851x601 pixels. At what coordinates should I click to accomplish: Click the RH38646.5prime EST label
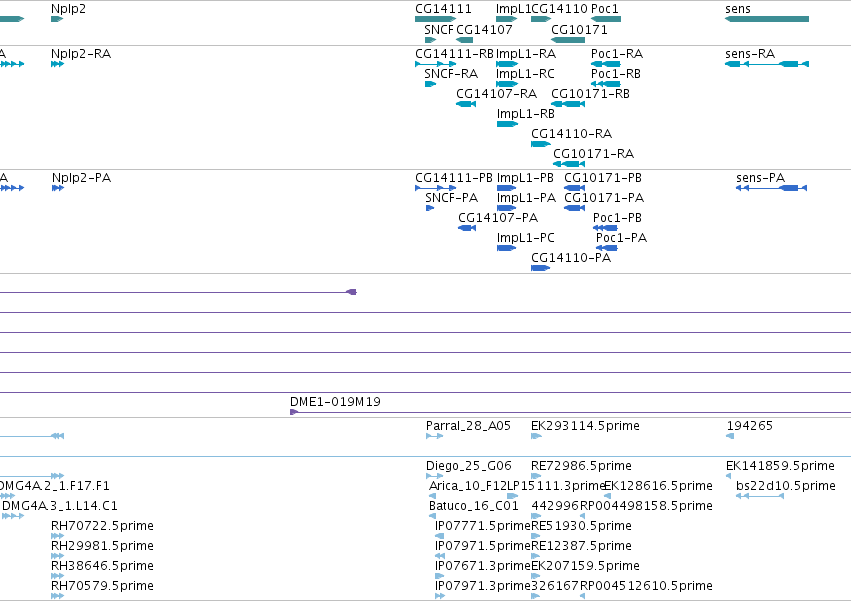[102, 566]
